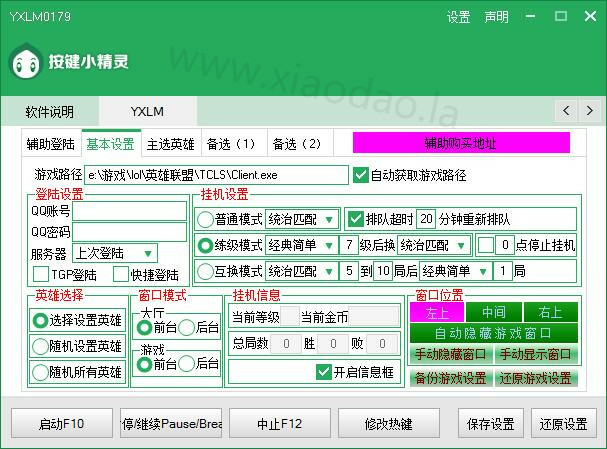The height and width of the screenshot is (449, 607).
Task: Click the 中止F12 button
Action: pyautogui.click(x=280, y=423)
